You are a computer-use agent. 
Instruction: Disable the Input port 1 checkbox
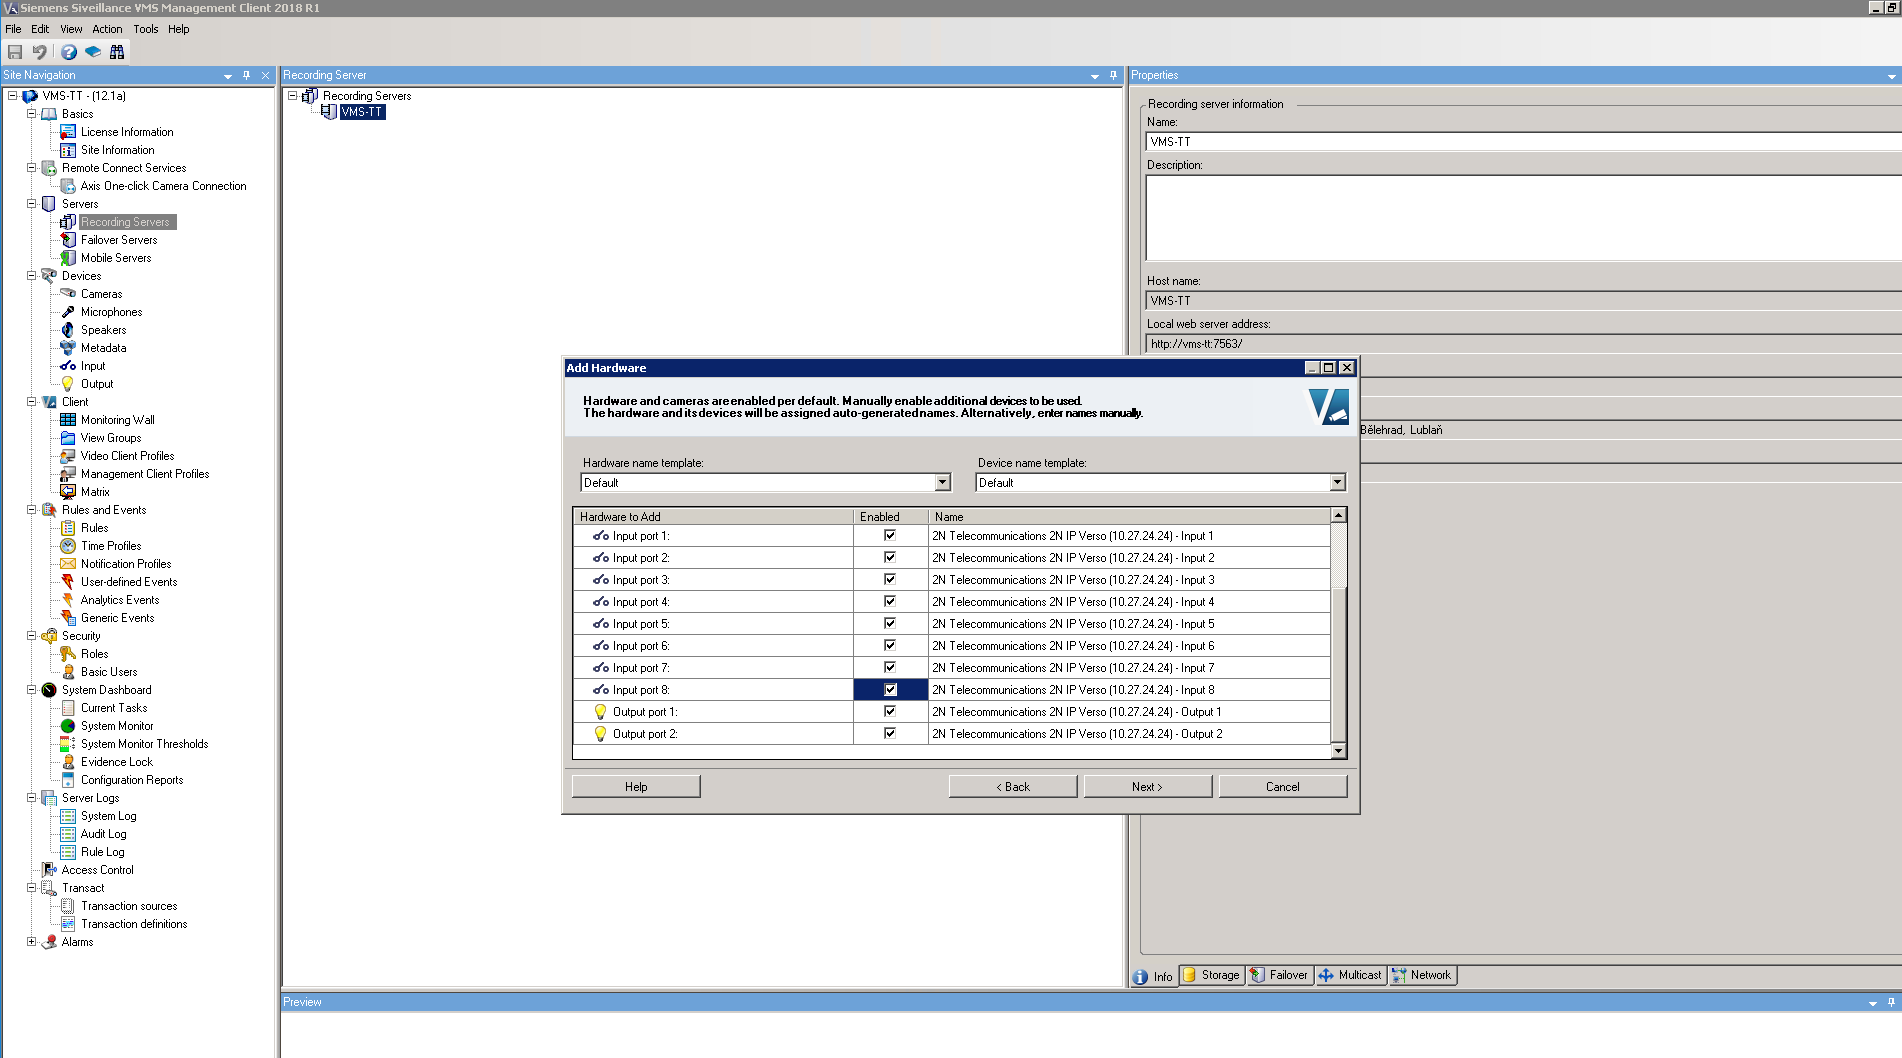(x=889, y=536)
